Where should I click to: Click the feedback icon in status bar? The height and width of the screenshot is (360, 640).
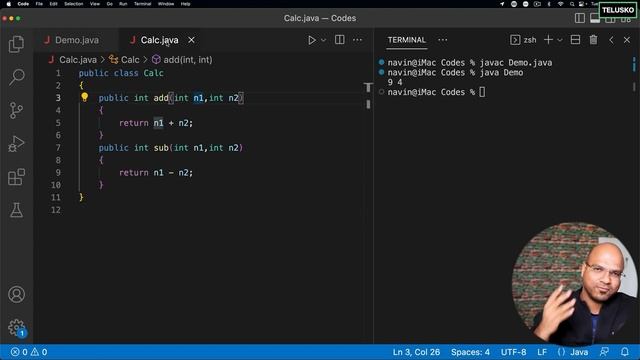click(x=604, y=352)
